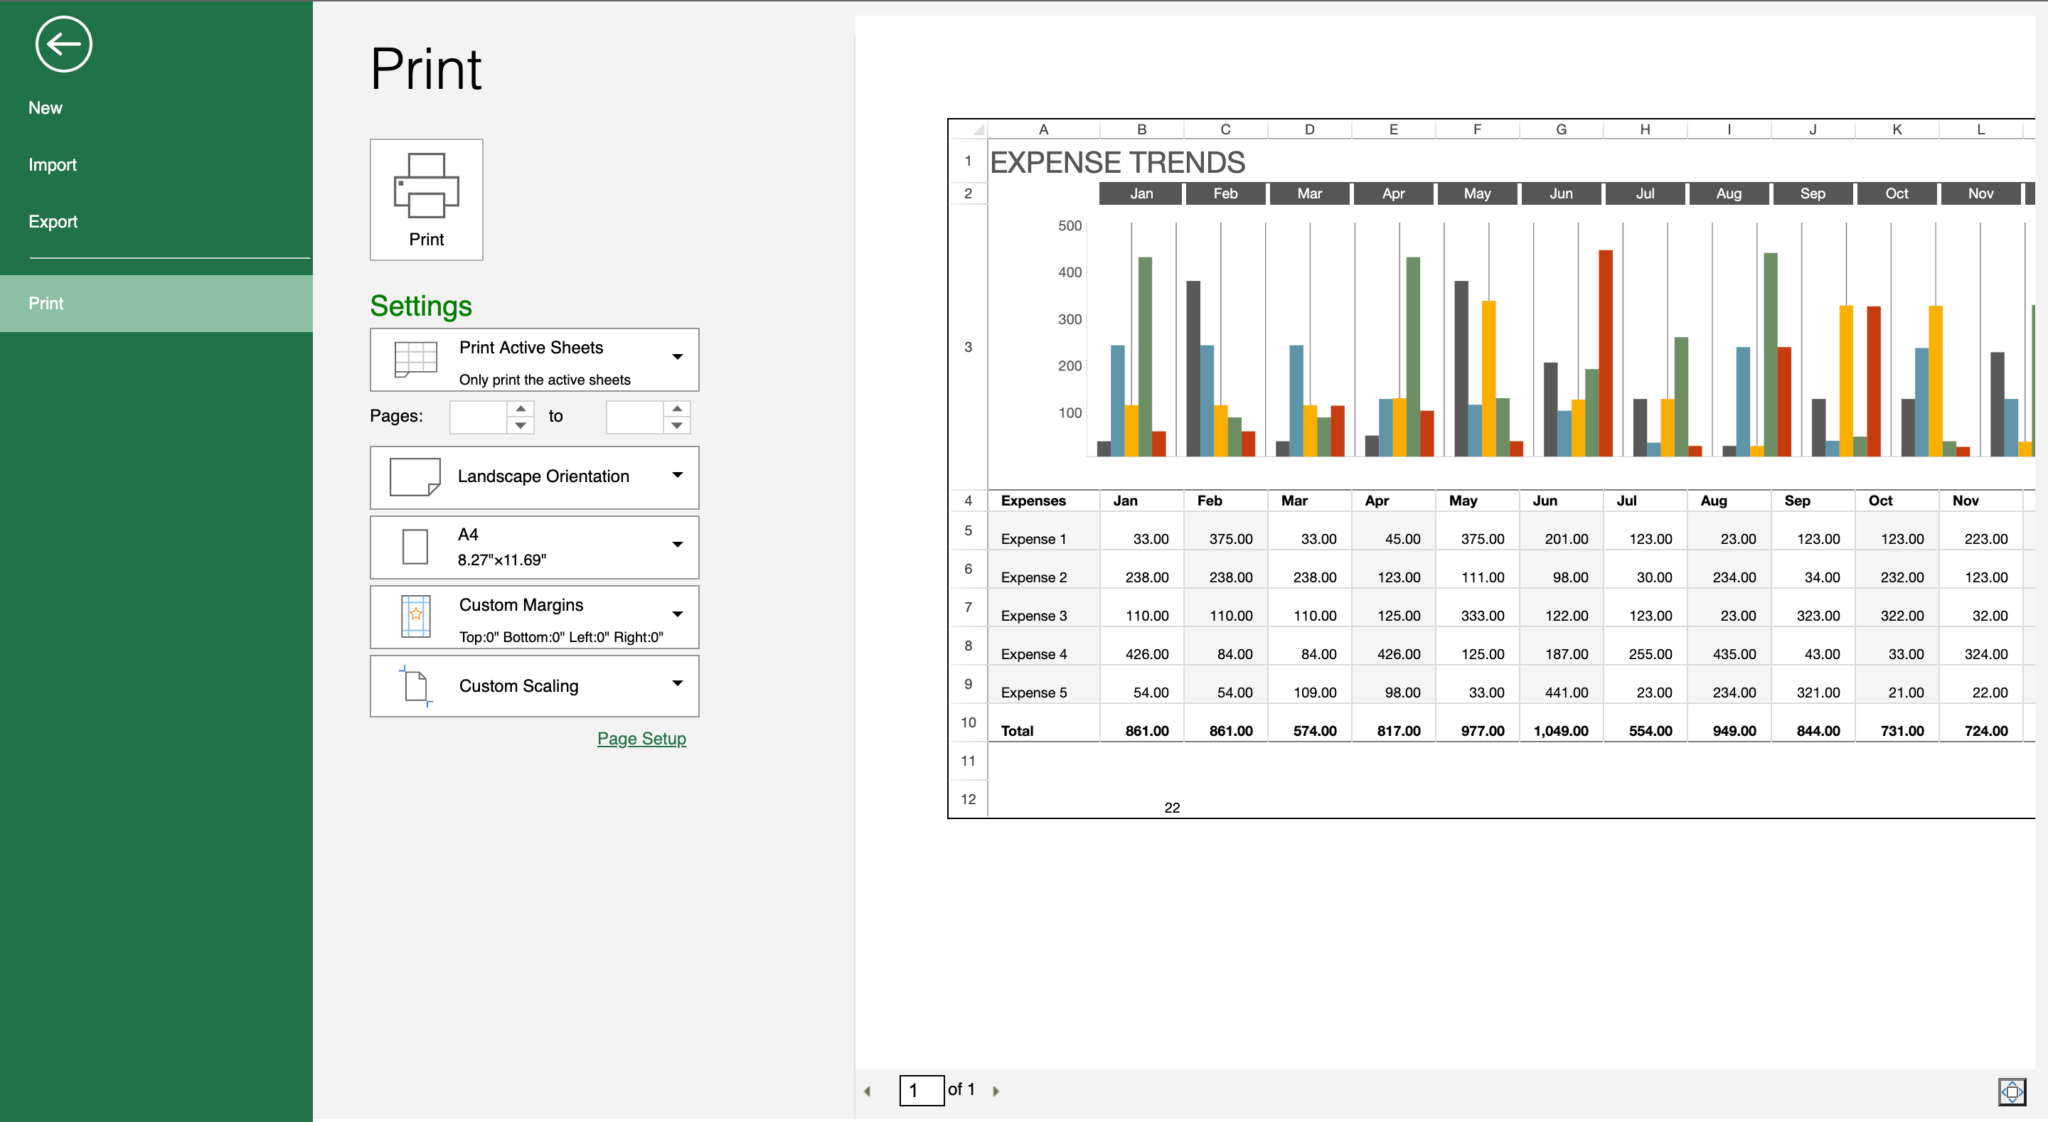2048x1122 pixels.
Task: Open the New menu item
Action: click(46, 107)
